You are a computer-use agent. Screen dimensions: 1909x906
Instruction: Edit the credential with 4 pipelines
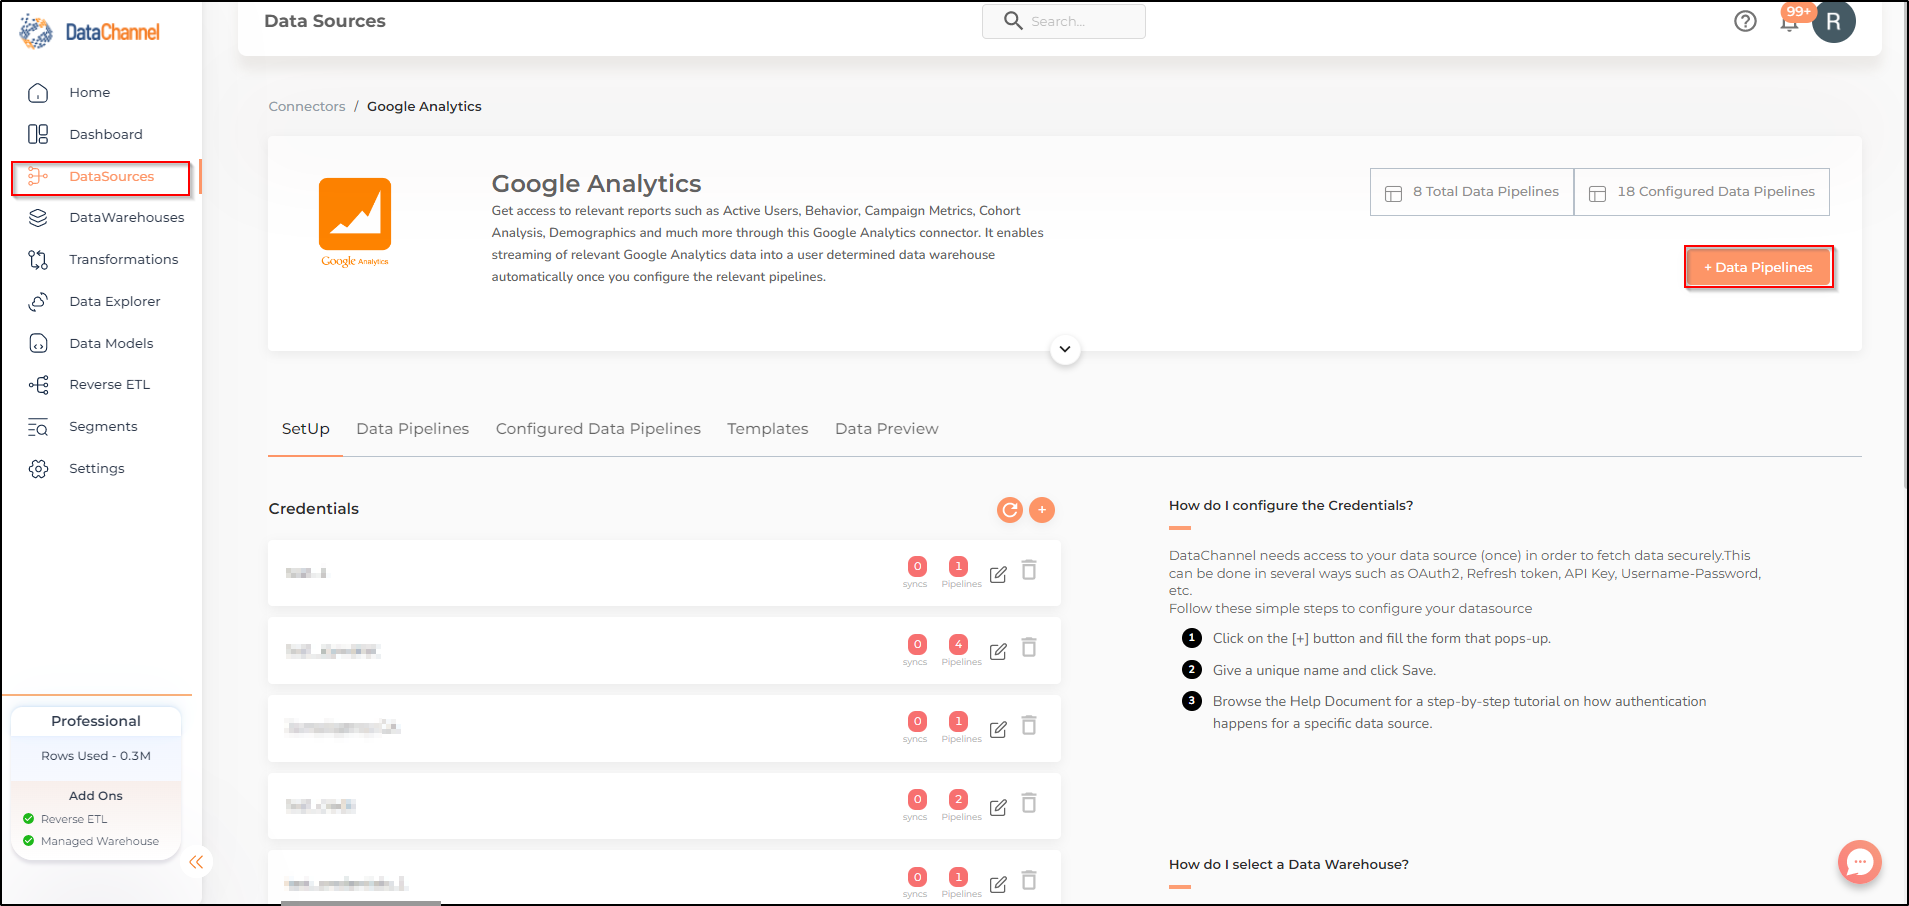coord(998,652)
